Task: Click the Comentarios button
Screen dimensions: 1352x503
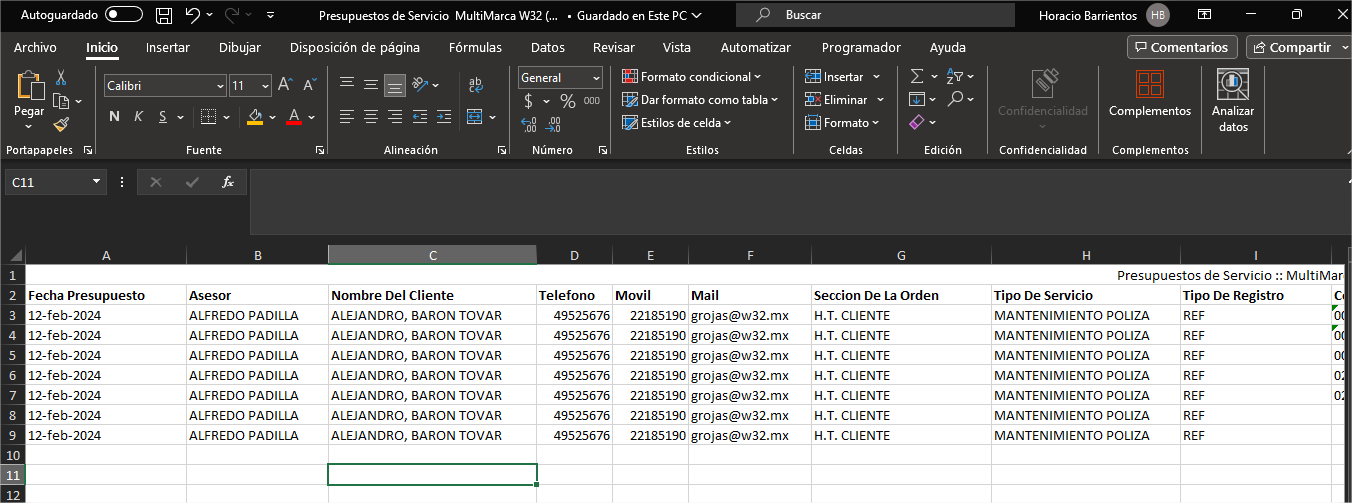Action: (x=1182, y=47)
